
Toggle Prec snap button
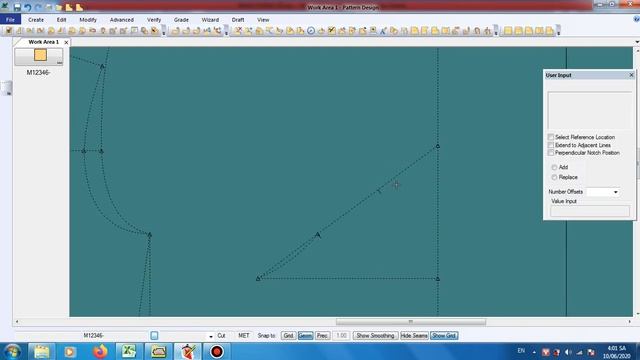coord(322,336)
